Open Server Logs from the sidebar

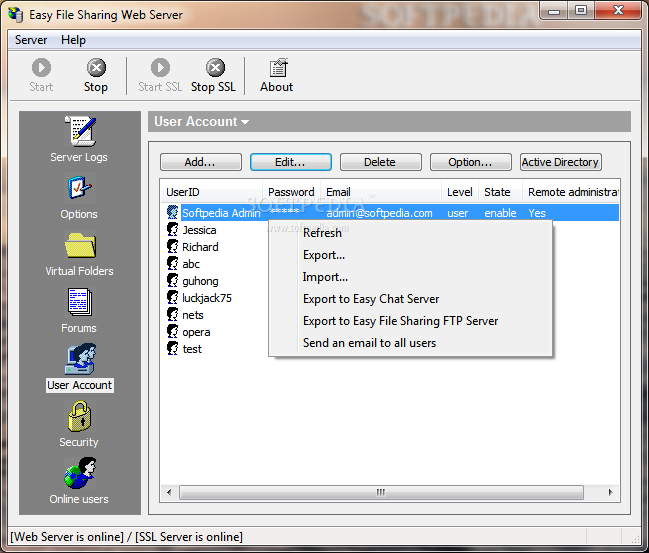81,131
